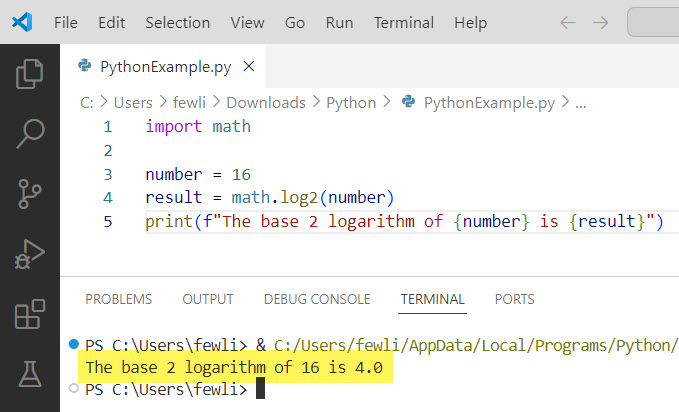
Task: Open the View menu
Action: (x=247, y=23)
